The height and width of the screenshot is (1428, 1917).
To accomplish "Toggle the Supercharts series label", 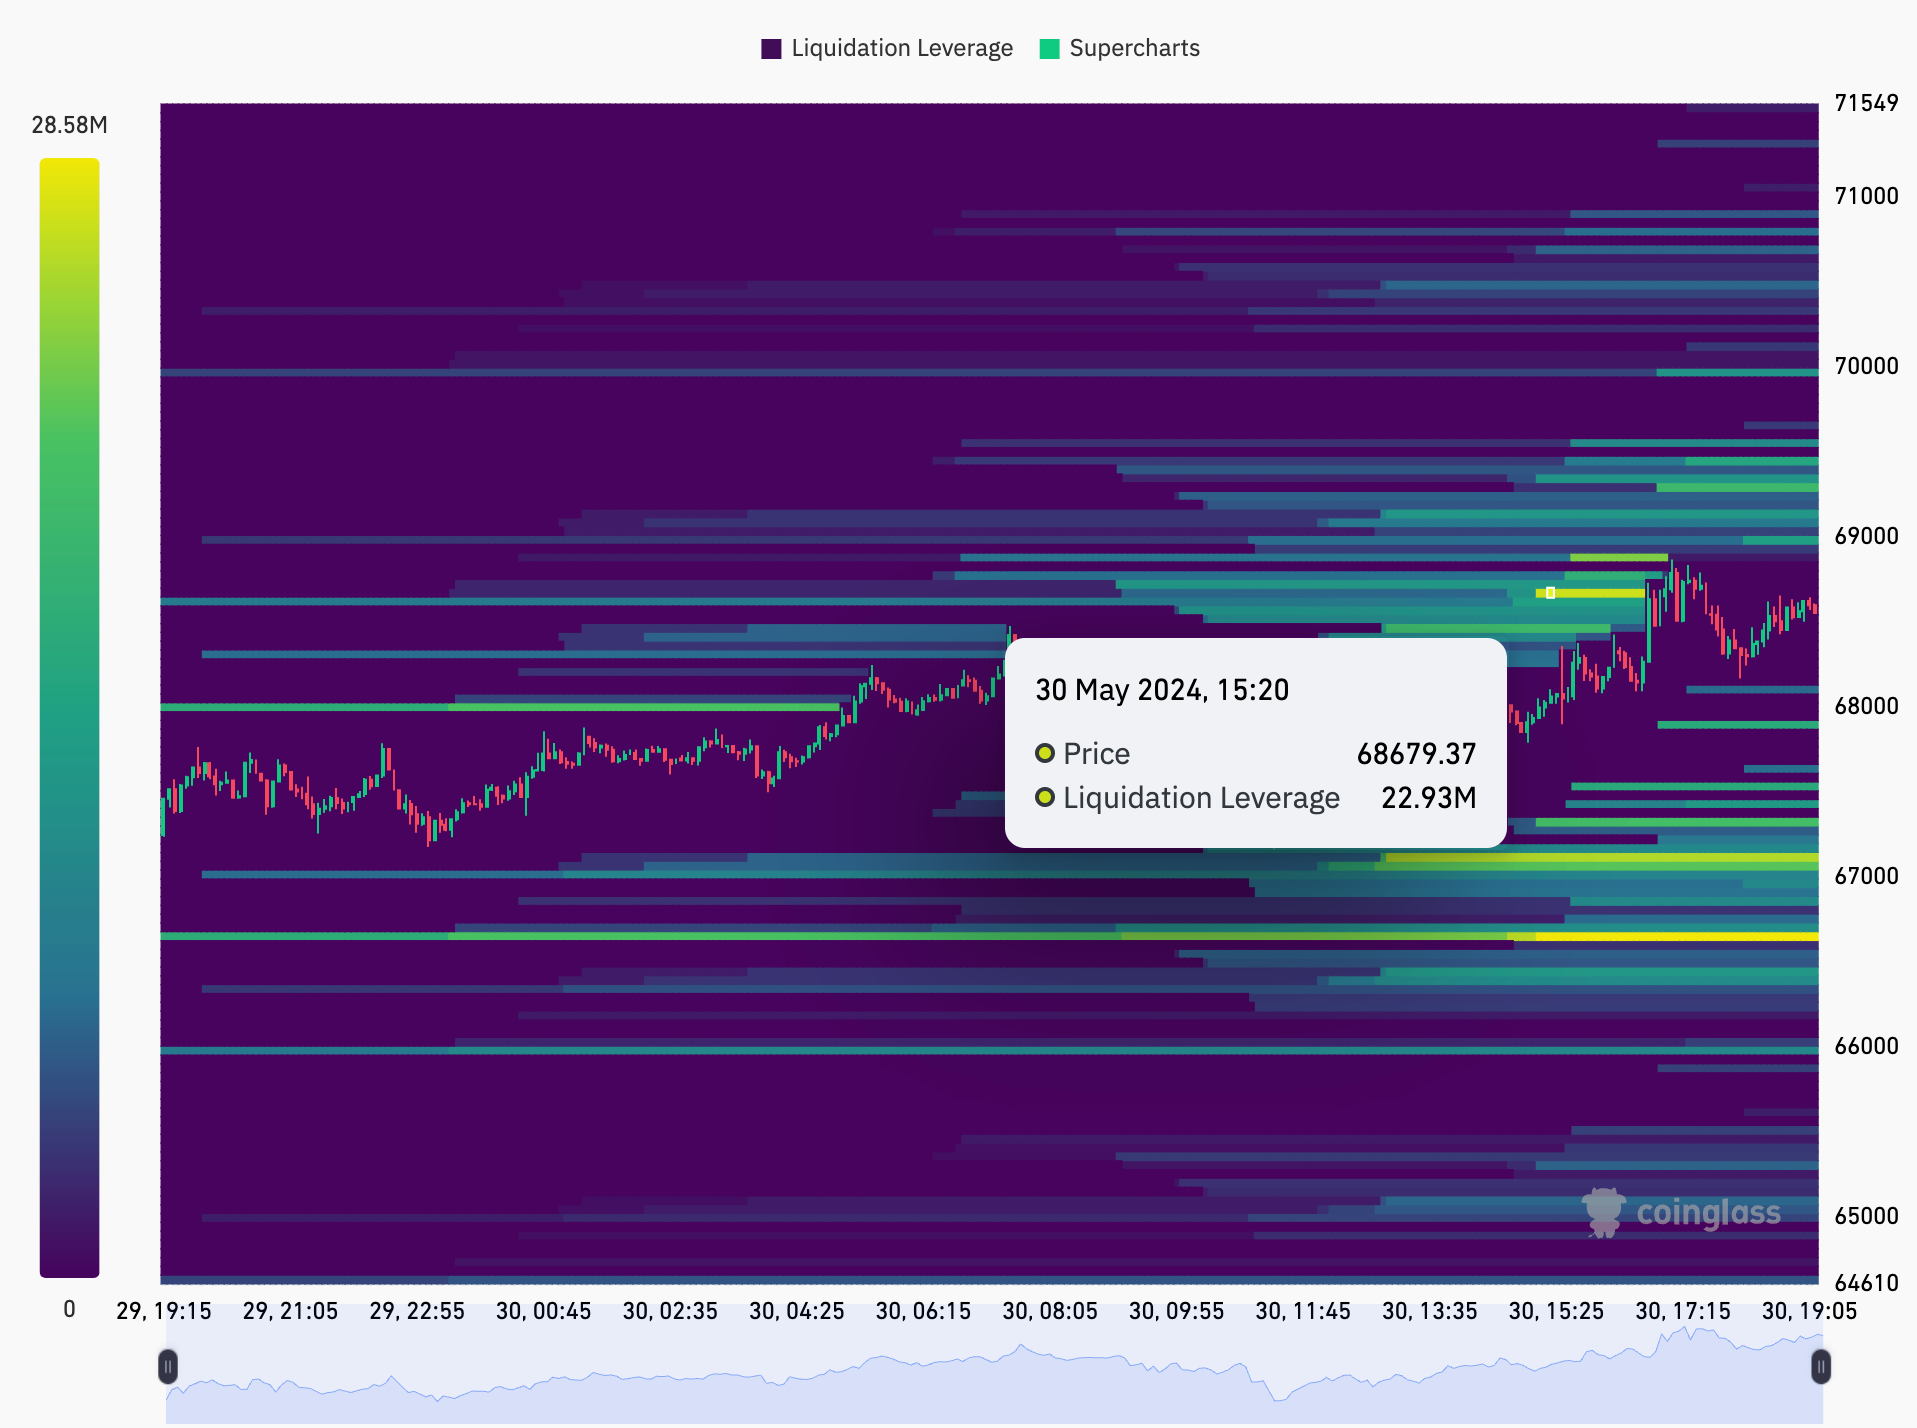I will click(1134, 49).
